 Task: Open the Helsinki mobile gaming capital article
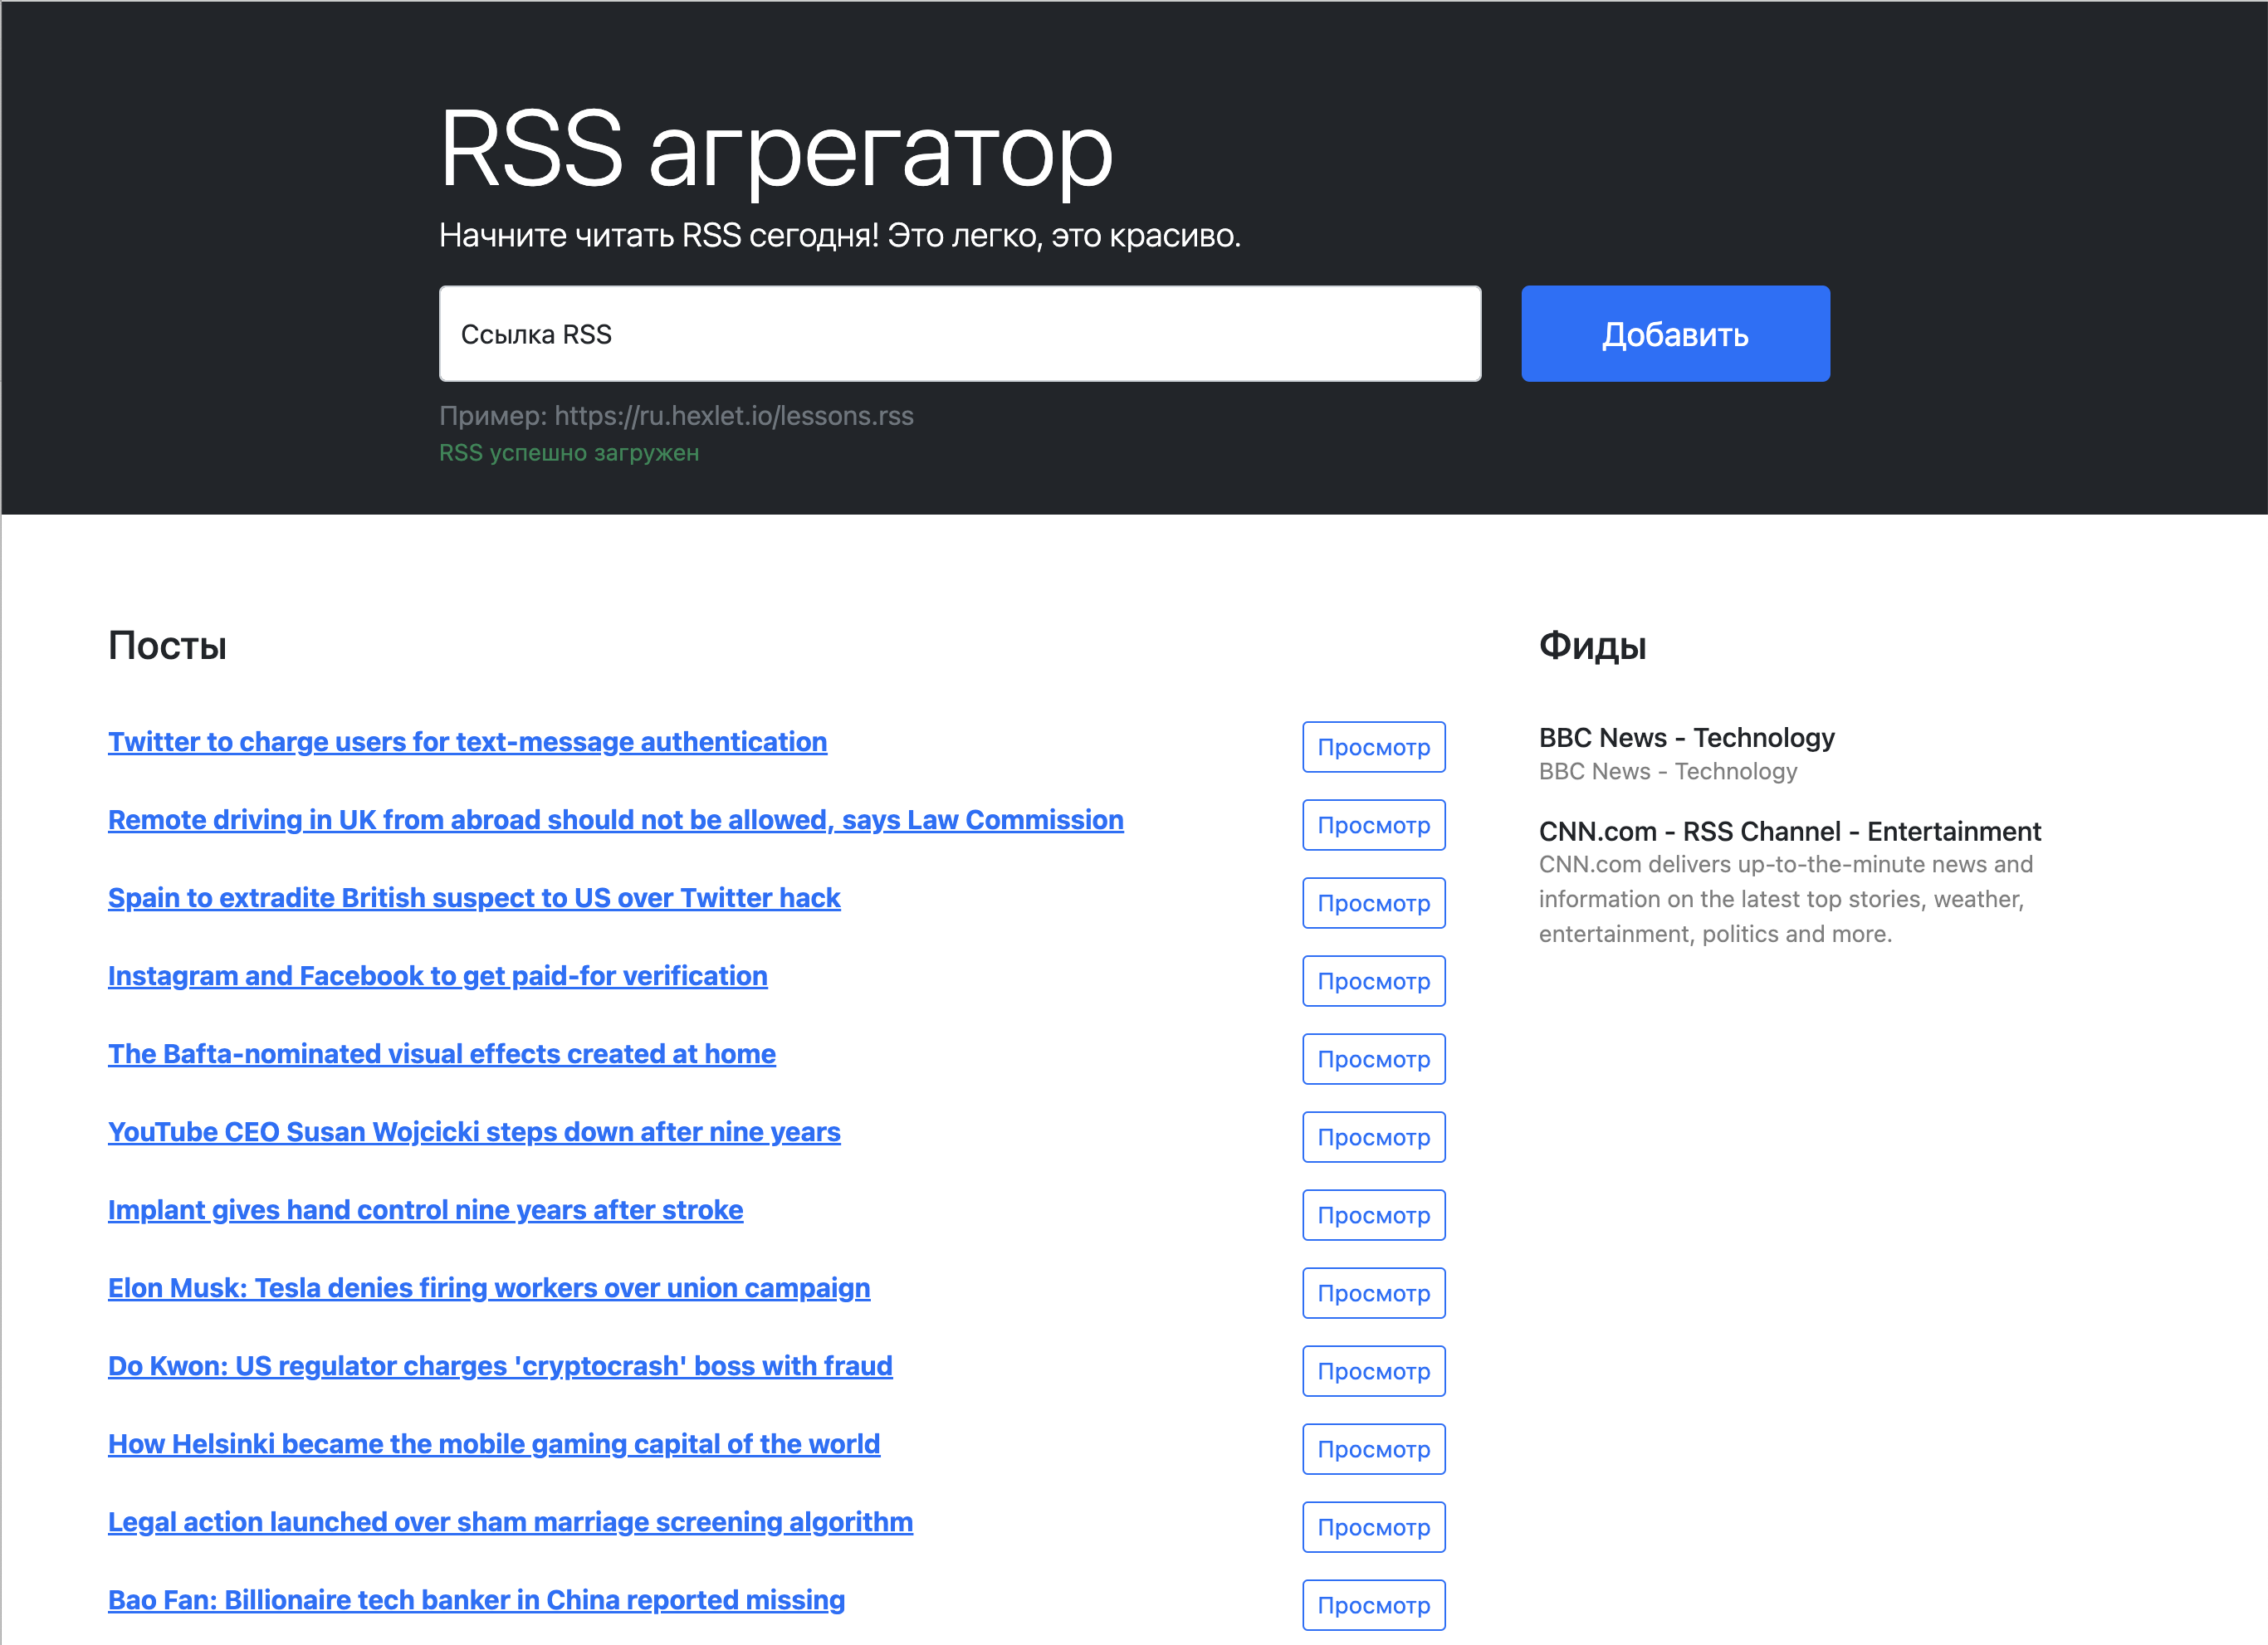pyautogui.click(x=493, y=1443)
